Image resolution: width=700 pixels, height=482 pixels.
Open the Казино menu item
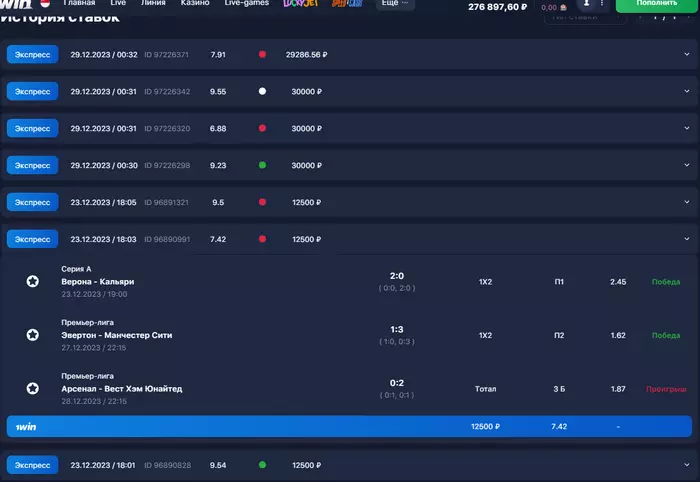tap(195, 3)
